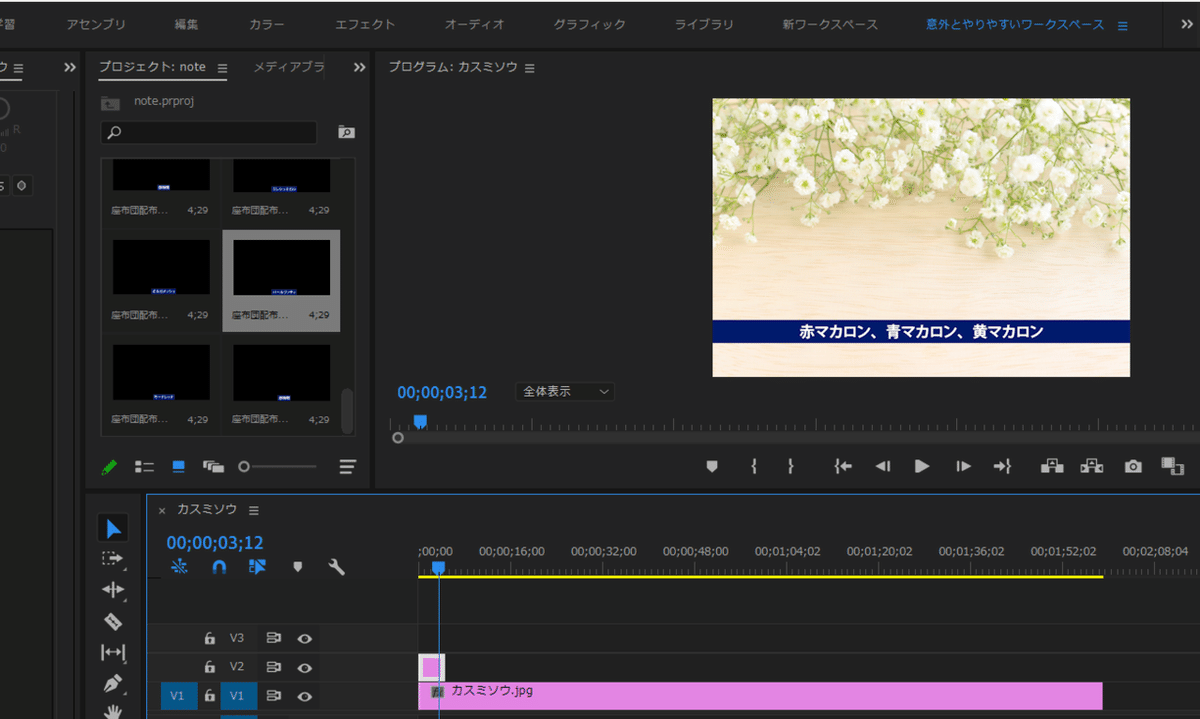
Task: Select the Track Select Forward tool
Action: (113, 559)
